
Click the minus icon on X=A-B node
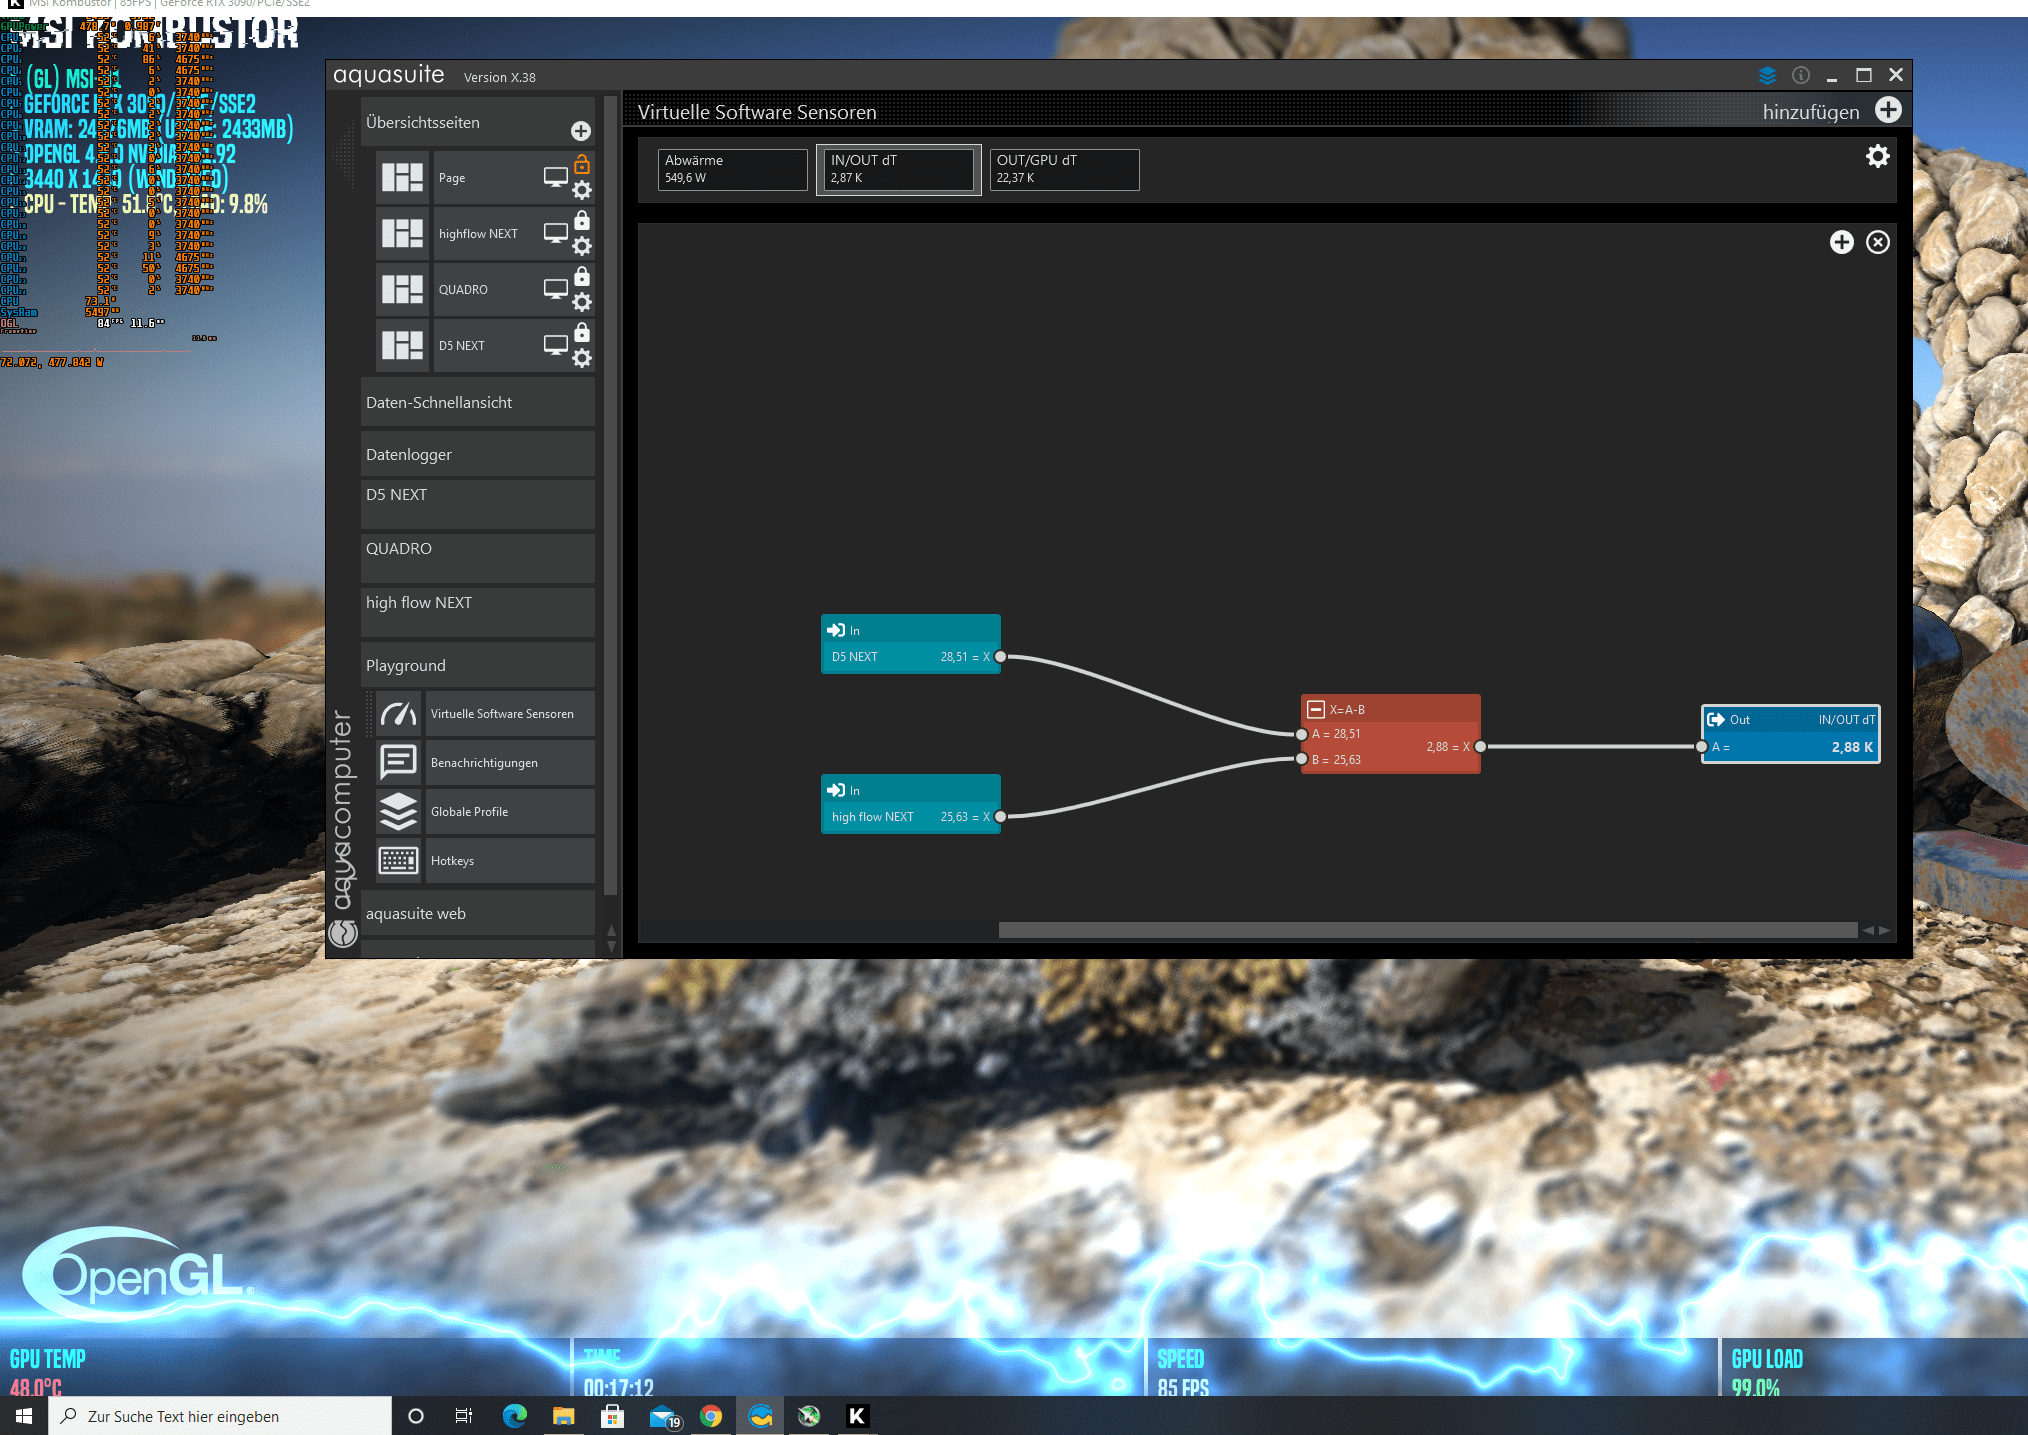click(1316, 709)
